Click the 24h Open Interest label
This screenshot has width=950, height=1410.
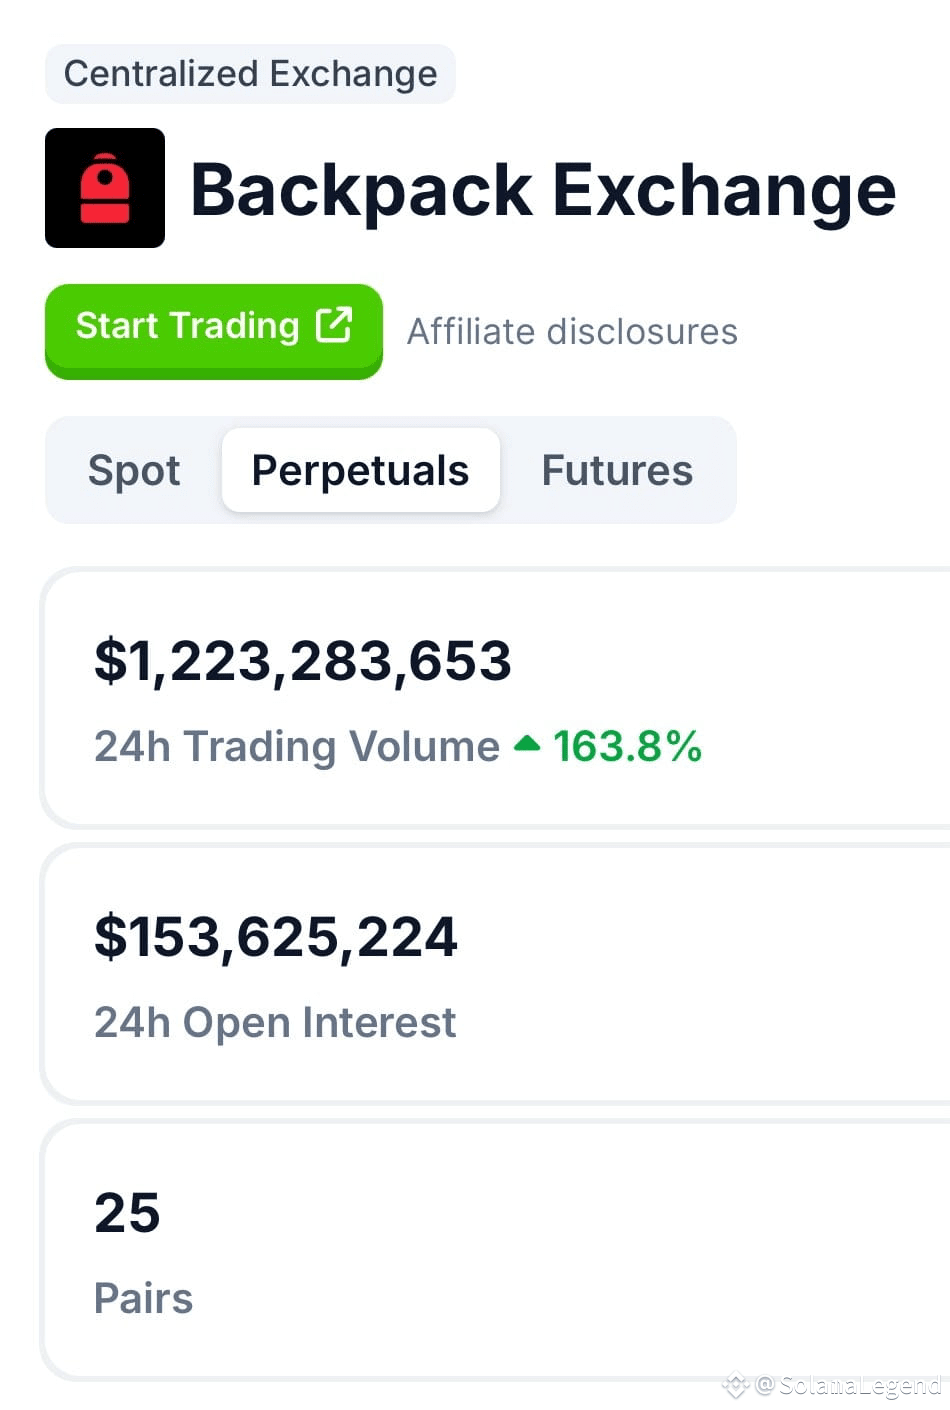[275, 1022]
